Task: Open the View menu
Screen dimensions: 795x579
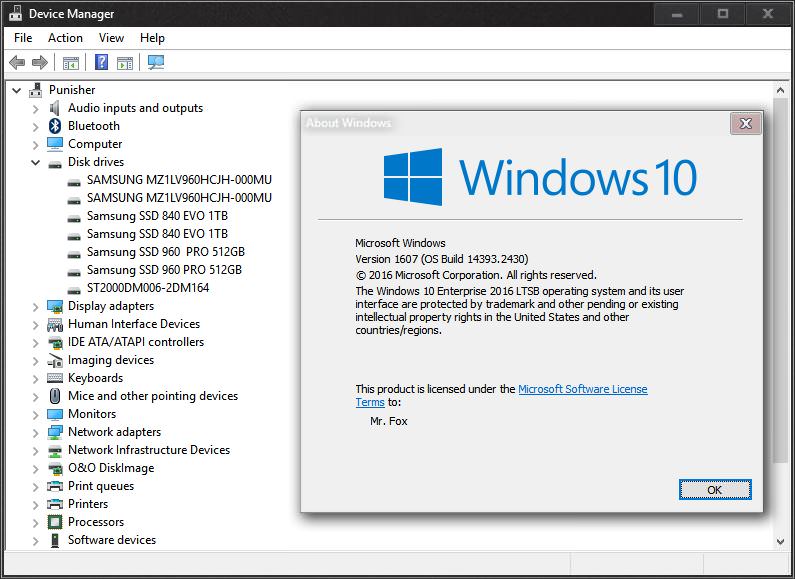Action: (111, 38)
